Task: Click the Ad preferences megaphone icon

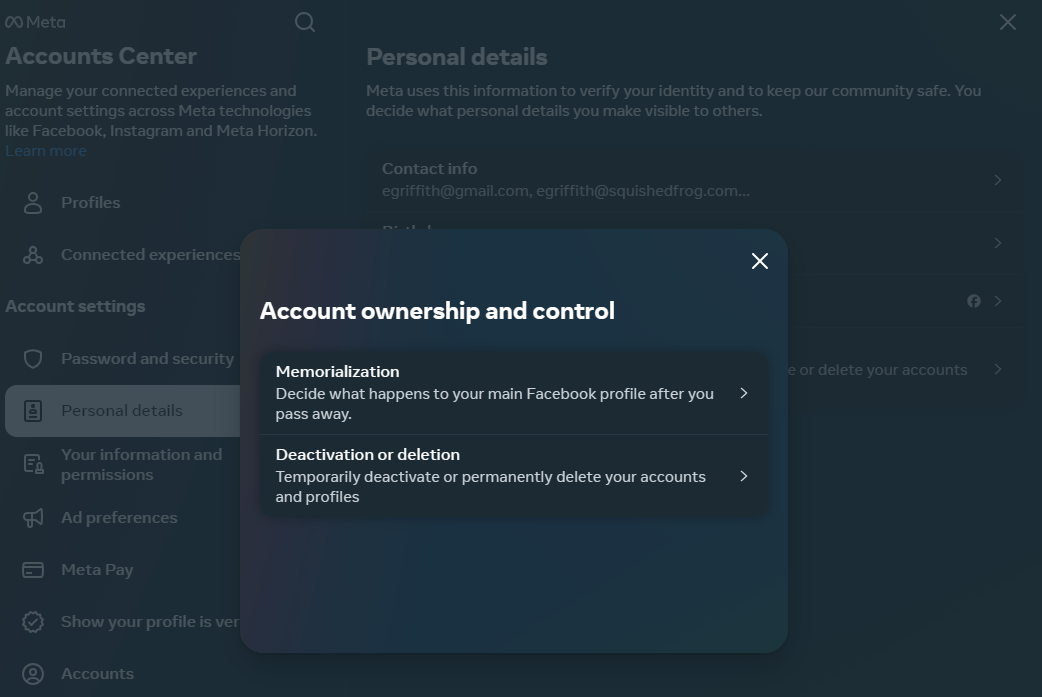Action: coord(33,518)
